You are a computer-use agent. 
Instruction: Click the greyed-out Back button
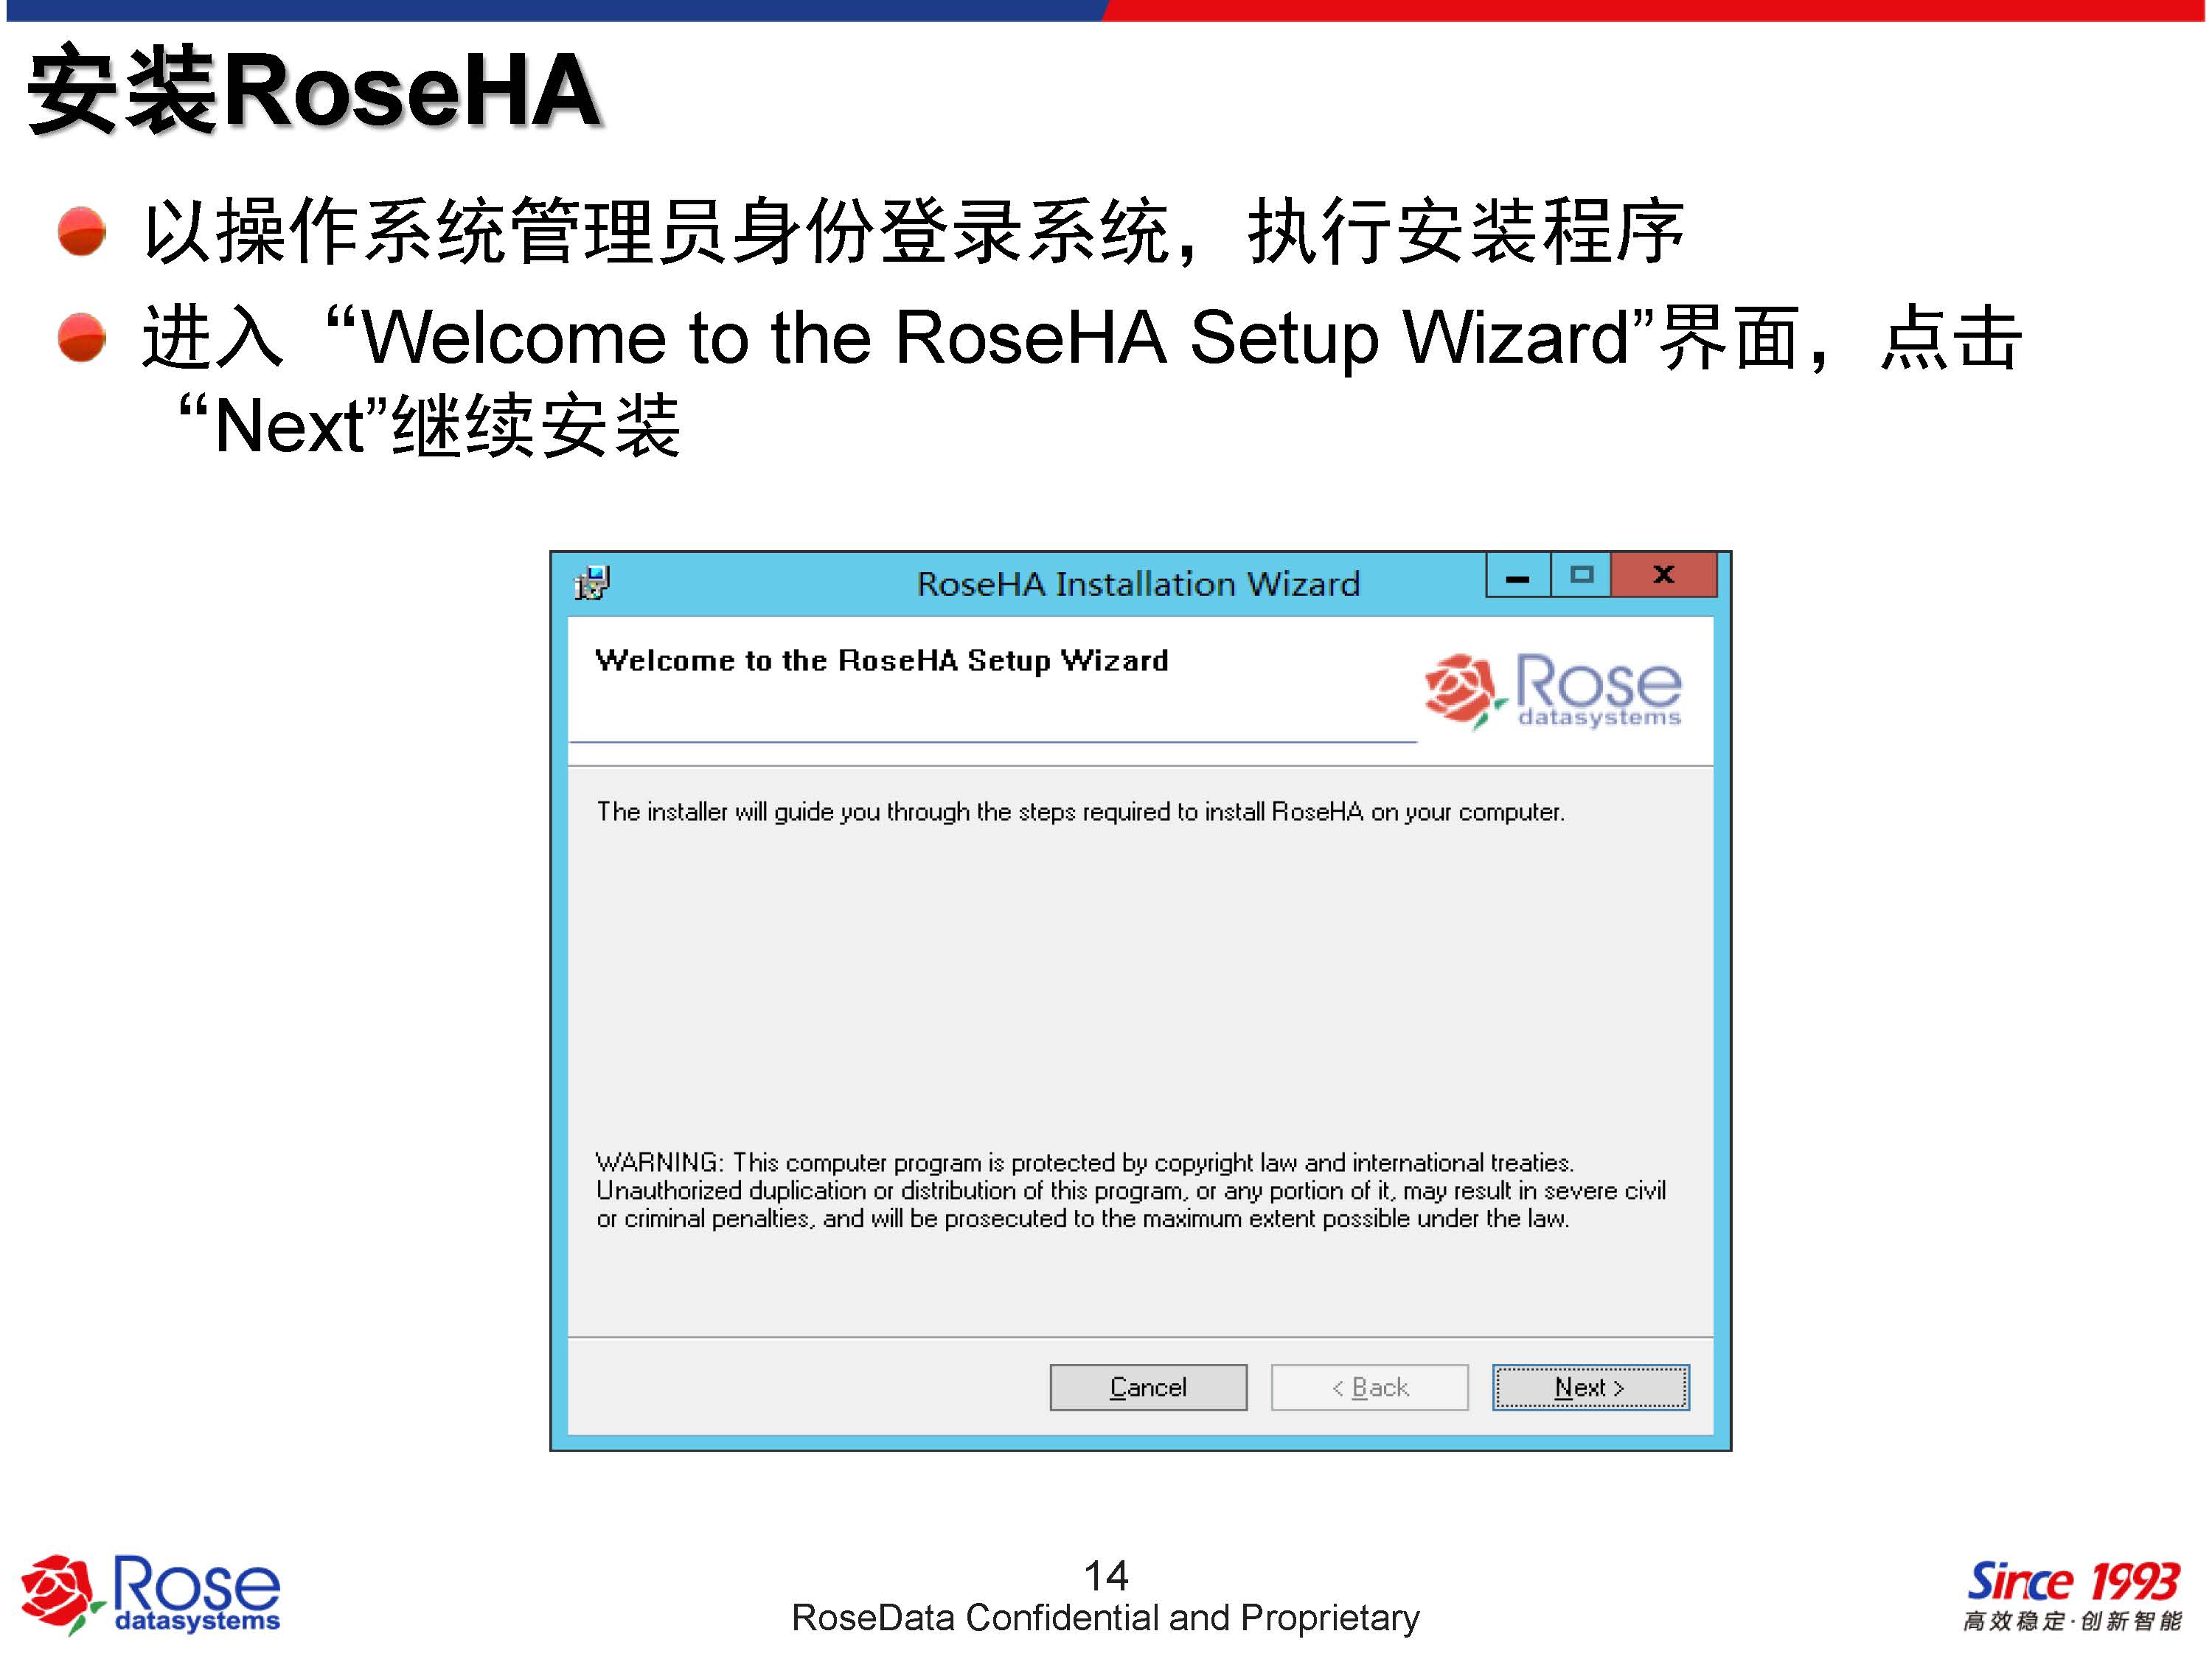click(x=1369, y=1387)
